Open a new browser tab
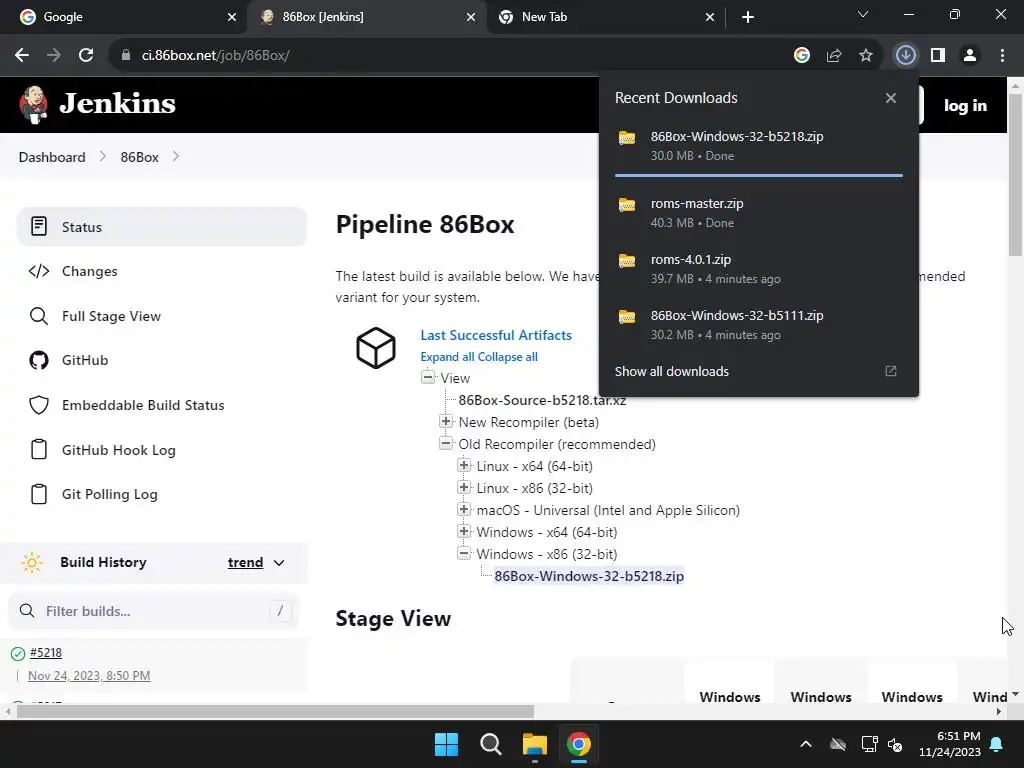The width and height of the screenshot is (1024, 768). 748,17
